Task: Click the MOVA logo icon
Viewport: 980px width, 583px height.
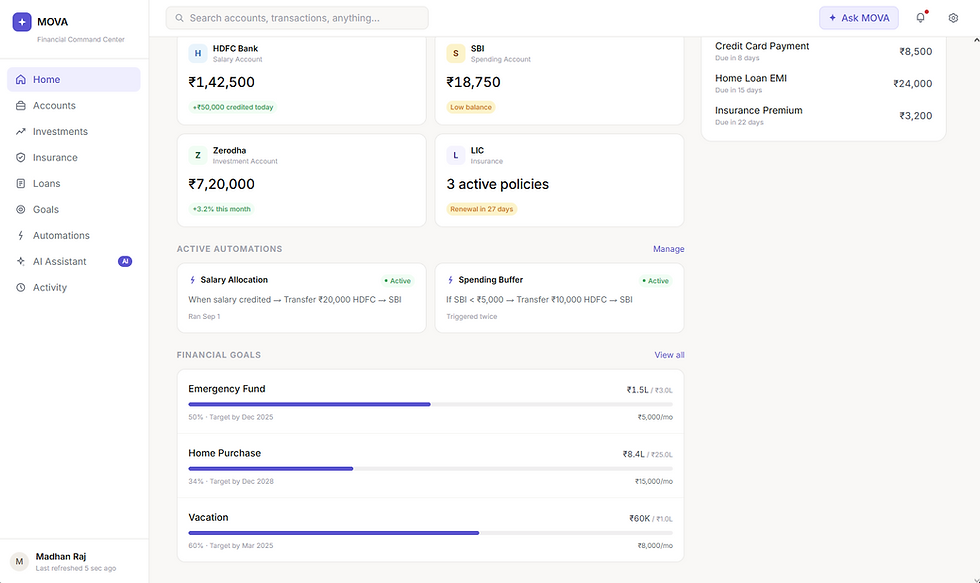Action: [22, 22]
